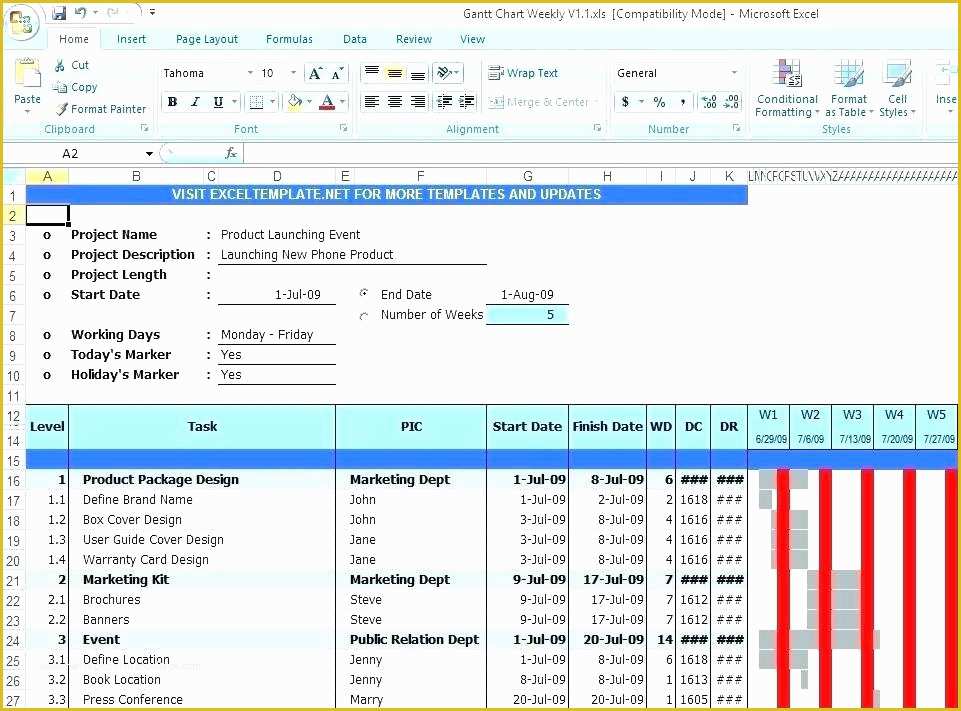
Task: Activate the Format Painter
Action: tap(101, 109)
